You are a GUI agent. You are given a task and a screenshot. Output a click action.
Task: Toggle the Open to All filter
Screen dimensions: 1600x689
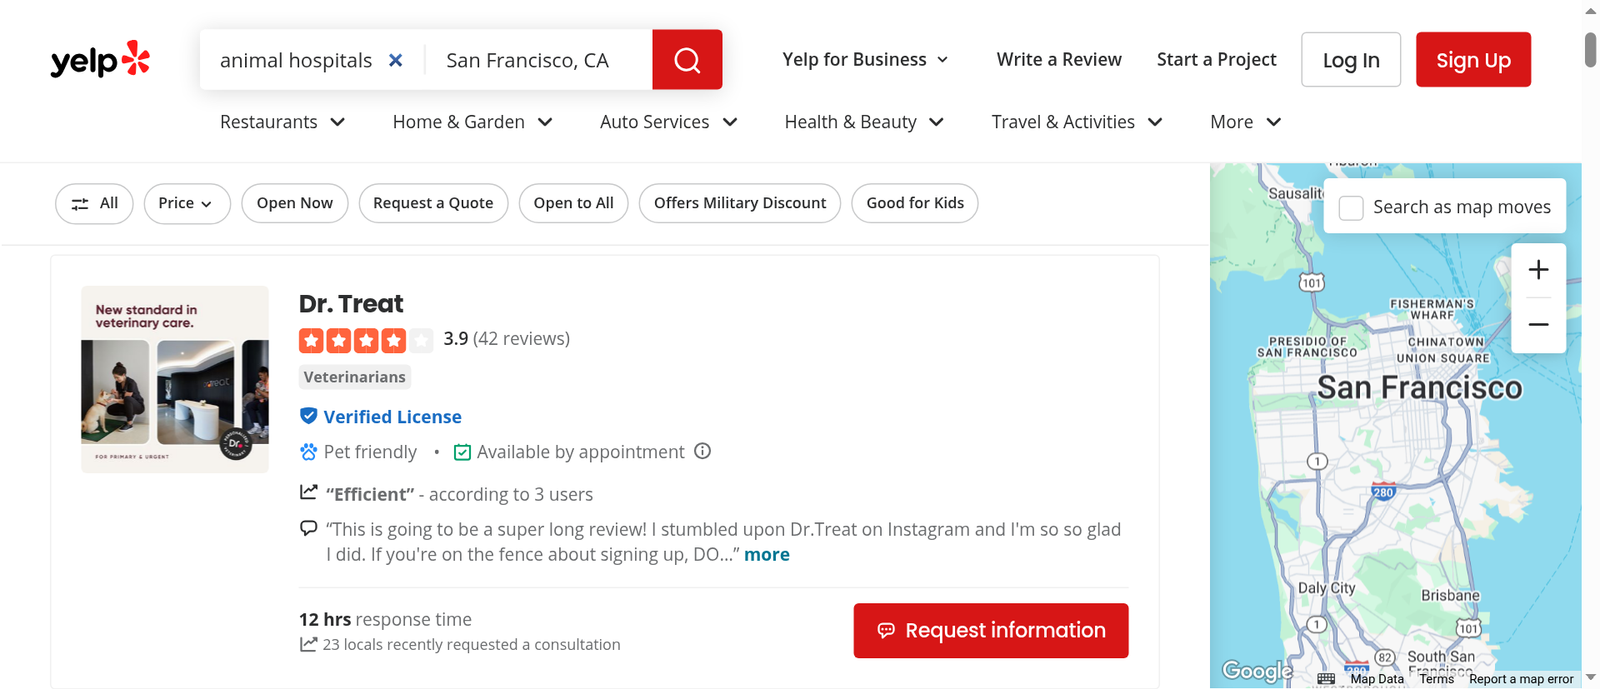point(574,203)
